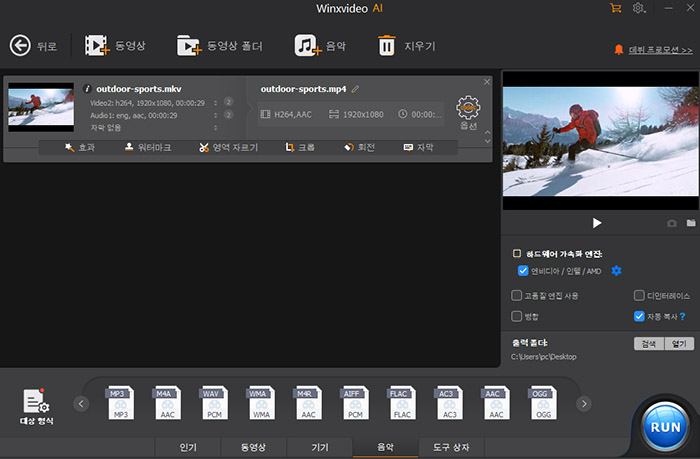Switch to 도구 상자 toolbox tab
Screen dimensions: 700x459
[x=451, y=447]
